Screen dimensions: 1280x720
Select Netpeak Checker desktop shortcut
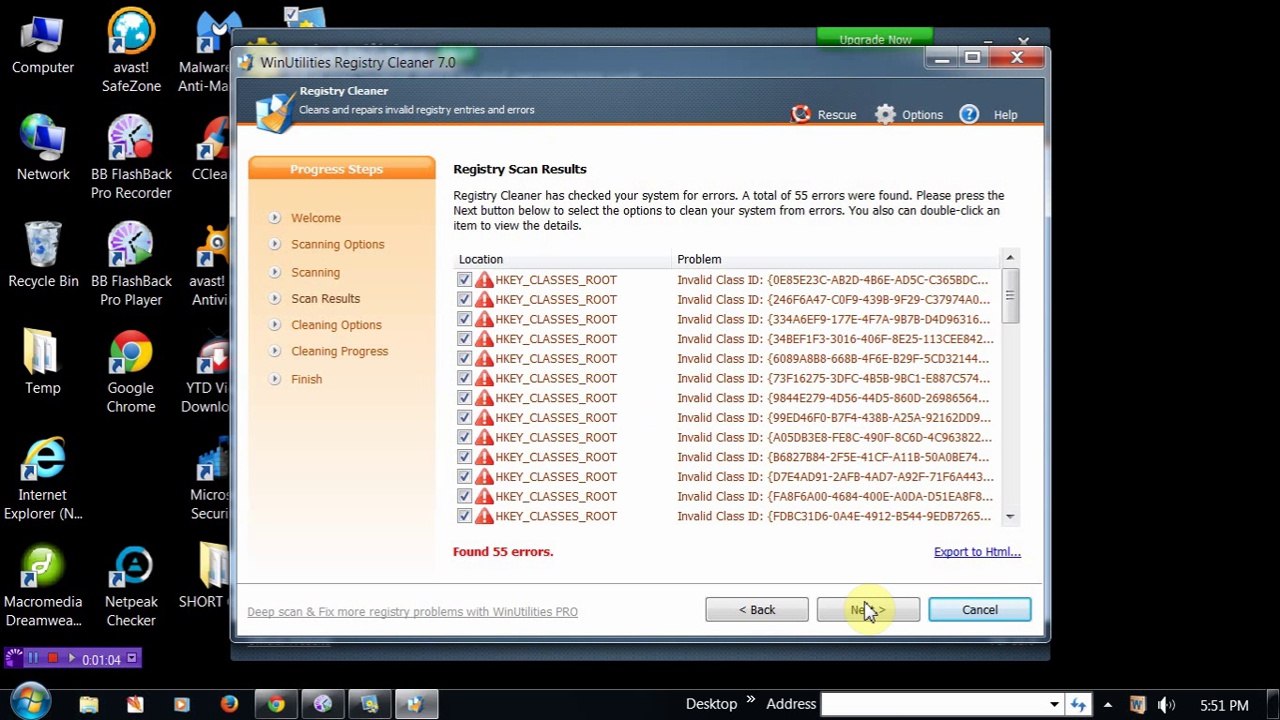coord(131,587)
